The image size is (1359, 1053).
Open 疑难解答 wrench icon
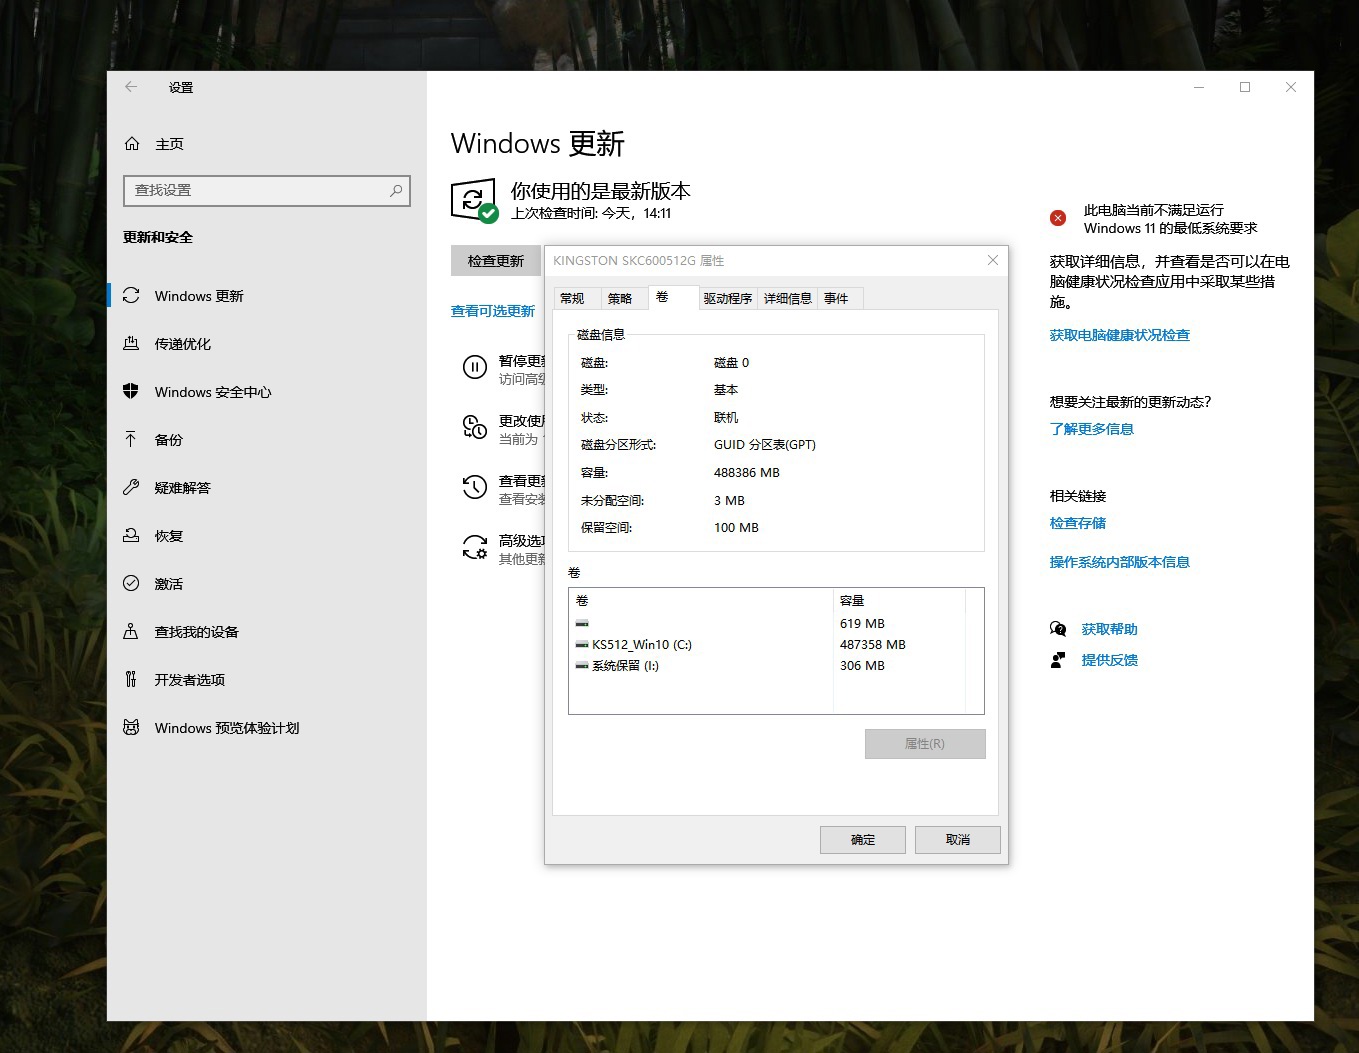tap(131, 487)
